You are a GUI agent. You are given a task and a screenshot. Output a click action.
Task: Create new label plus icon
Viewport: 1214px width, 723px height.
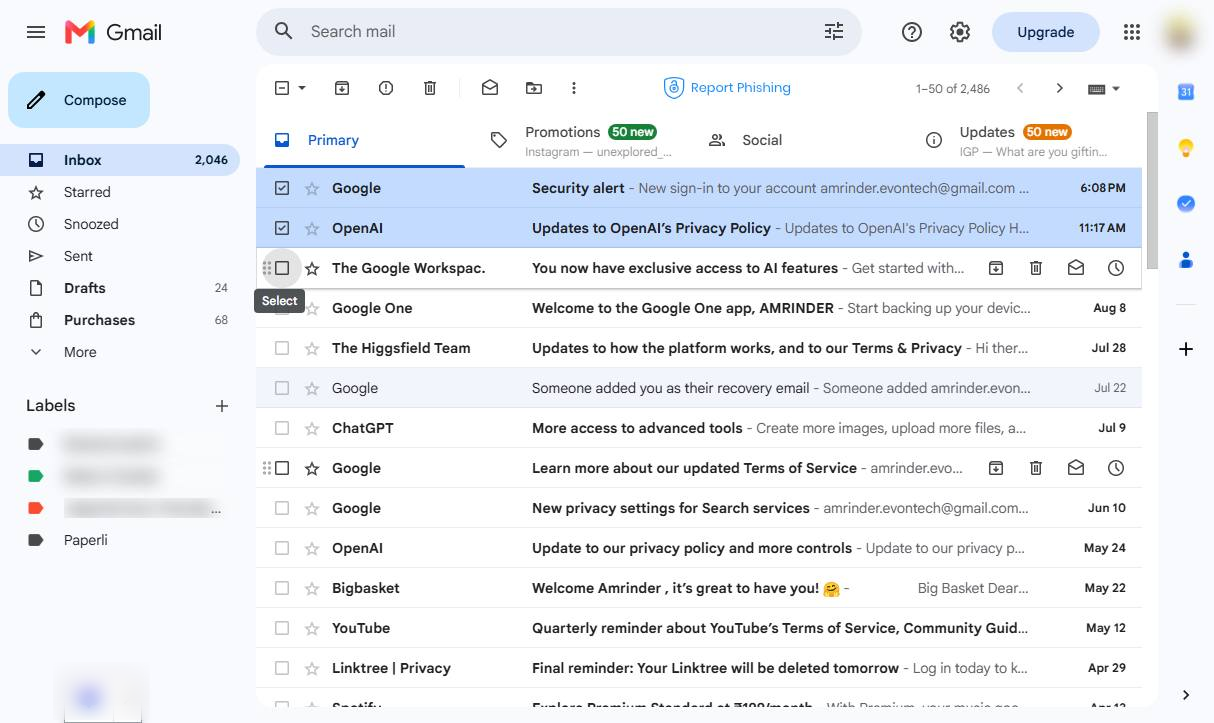coord(222,406)
